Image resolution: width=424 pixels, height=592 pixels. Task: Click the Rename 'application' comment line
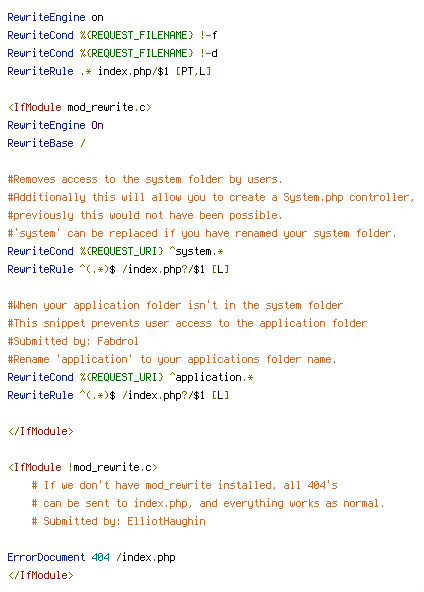coord(172,359)
